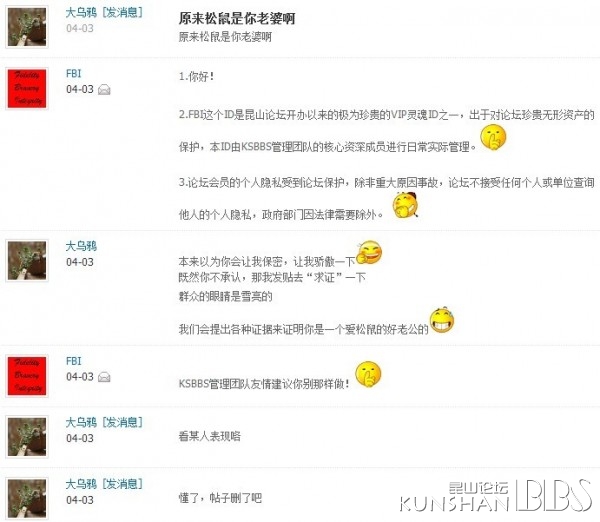Click the shushing emoji after the KSBBS管理 paragraph
Viewport: 600px width, 522px height.
pos(493,137)
